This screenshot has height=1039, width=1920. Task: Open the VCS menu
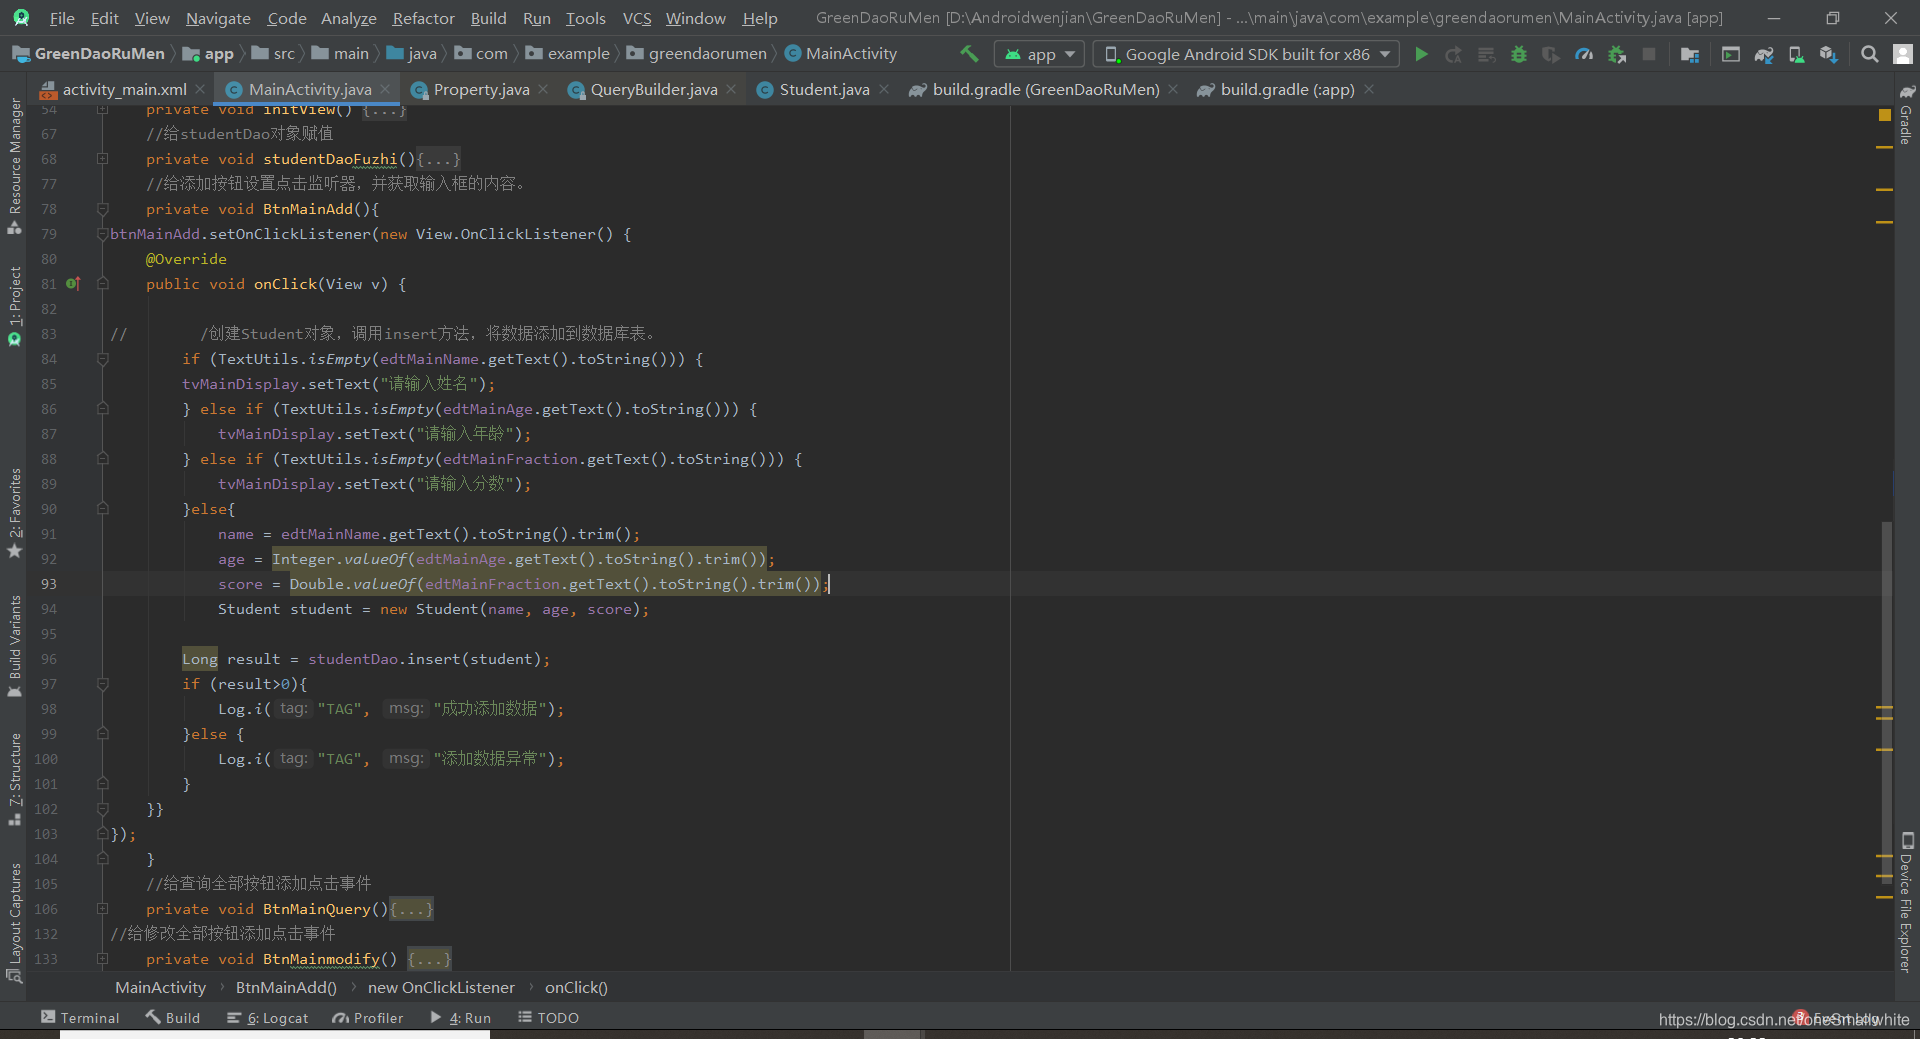click(637, 18)
